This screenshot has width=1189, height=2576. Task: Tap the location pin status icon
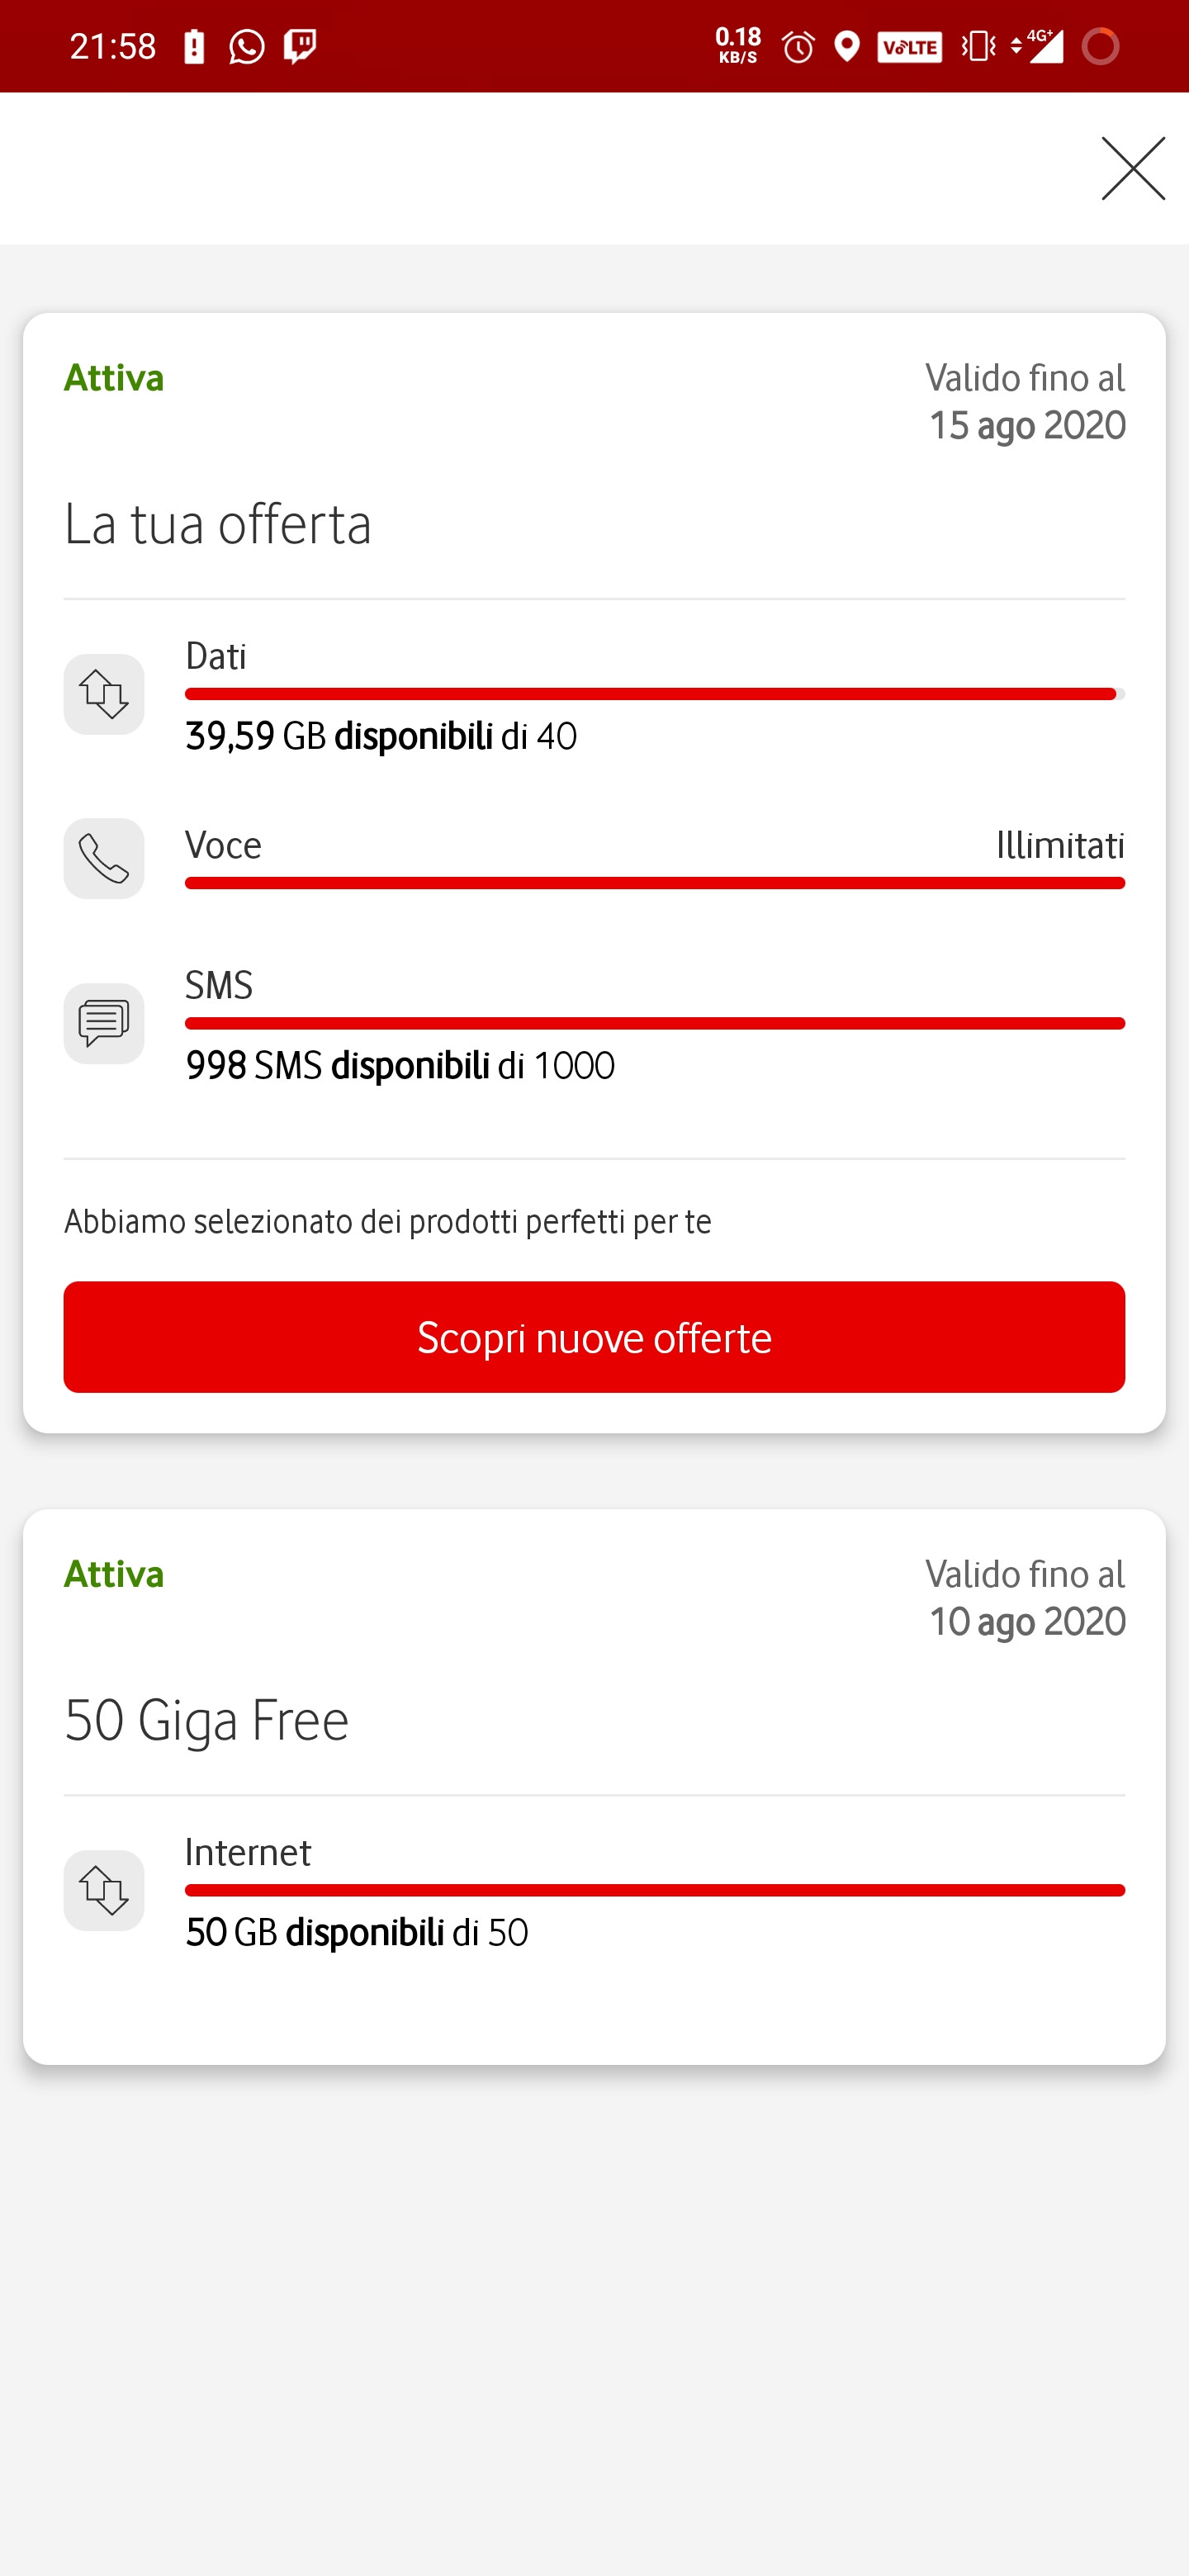point(847,47)
